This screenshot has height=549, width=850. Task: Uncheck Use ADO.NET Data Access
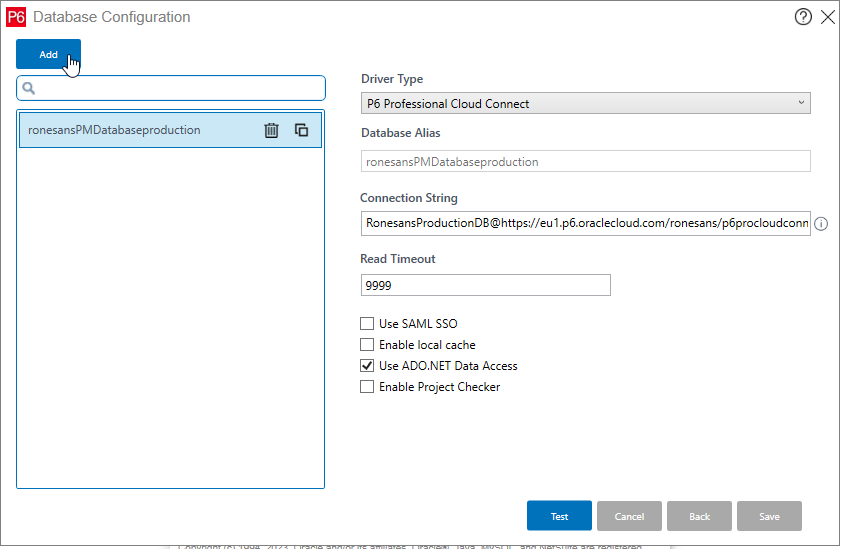(367, 366)
